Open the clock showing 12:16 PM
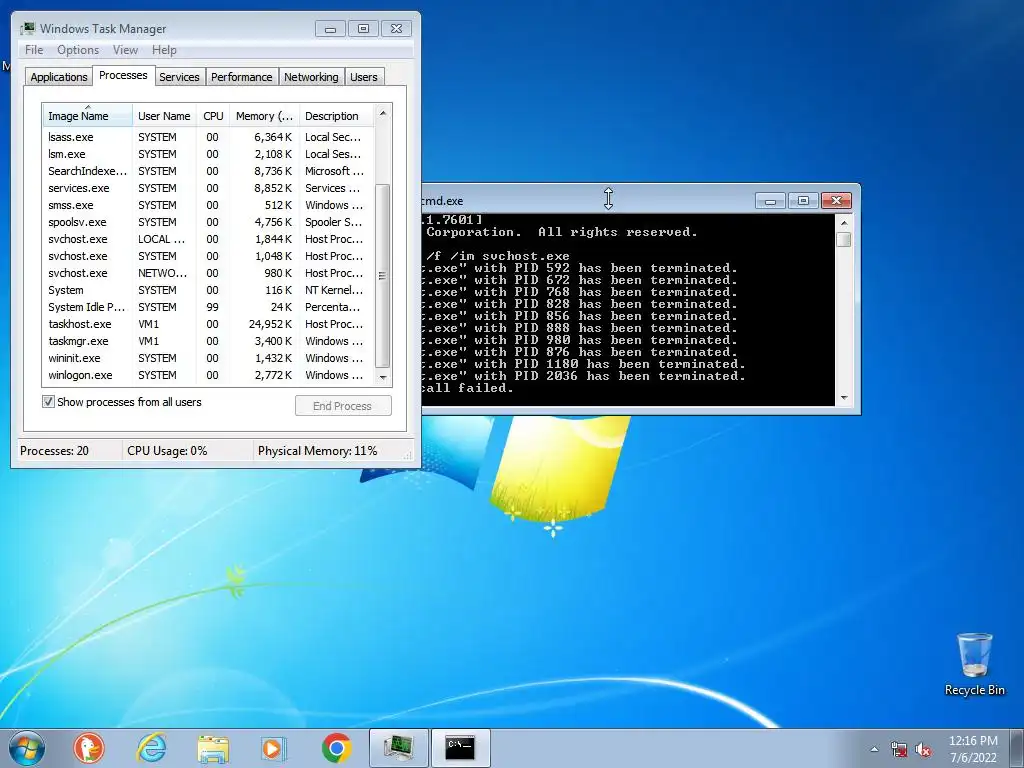The height and width of the screenshot is (768, 1024). 973,741
